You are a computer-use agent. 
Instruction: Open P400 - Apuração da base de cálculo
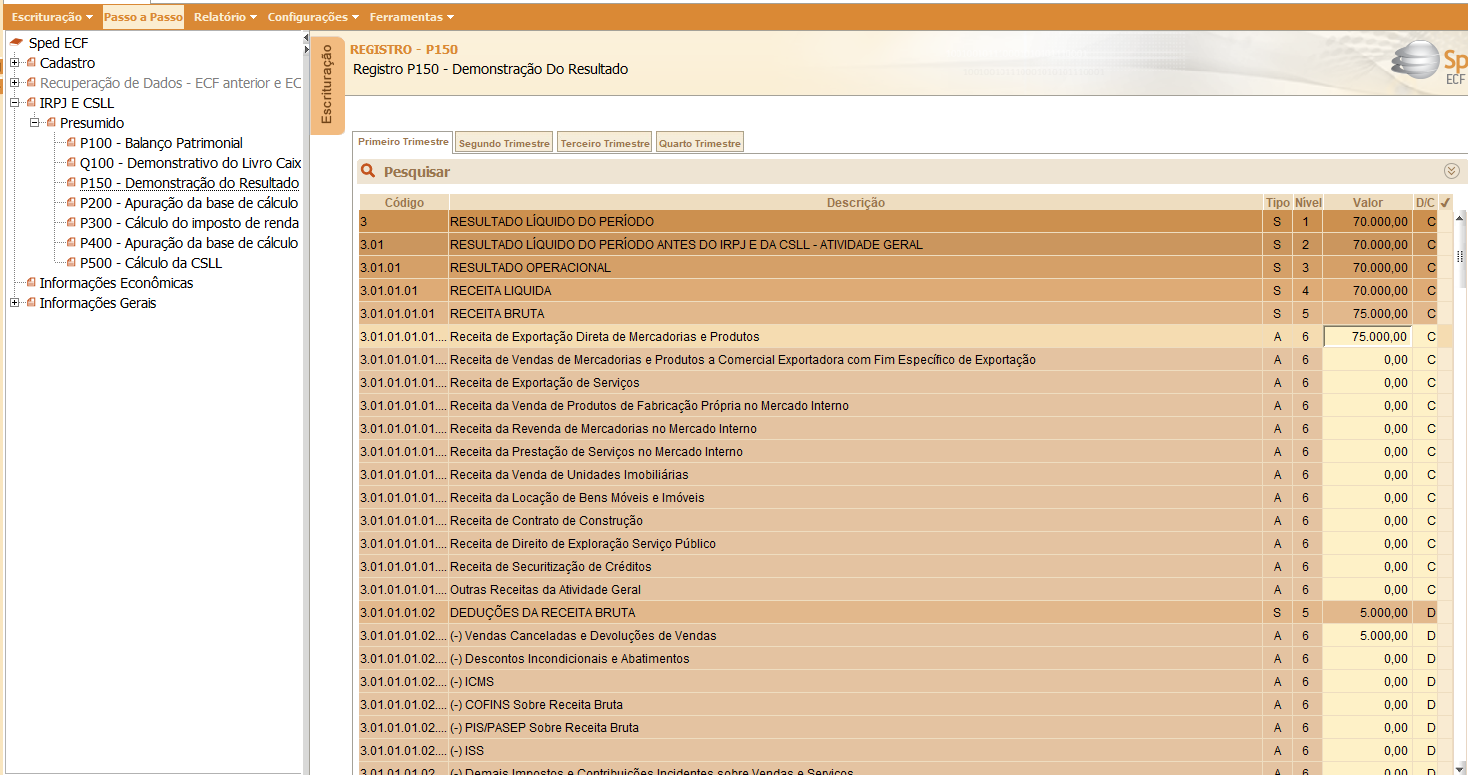tap(189, 243)
